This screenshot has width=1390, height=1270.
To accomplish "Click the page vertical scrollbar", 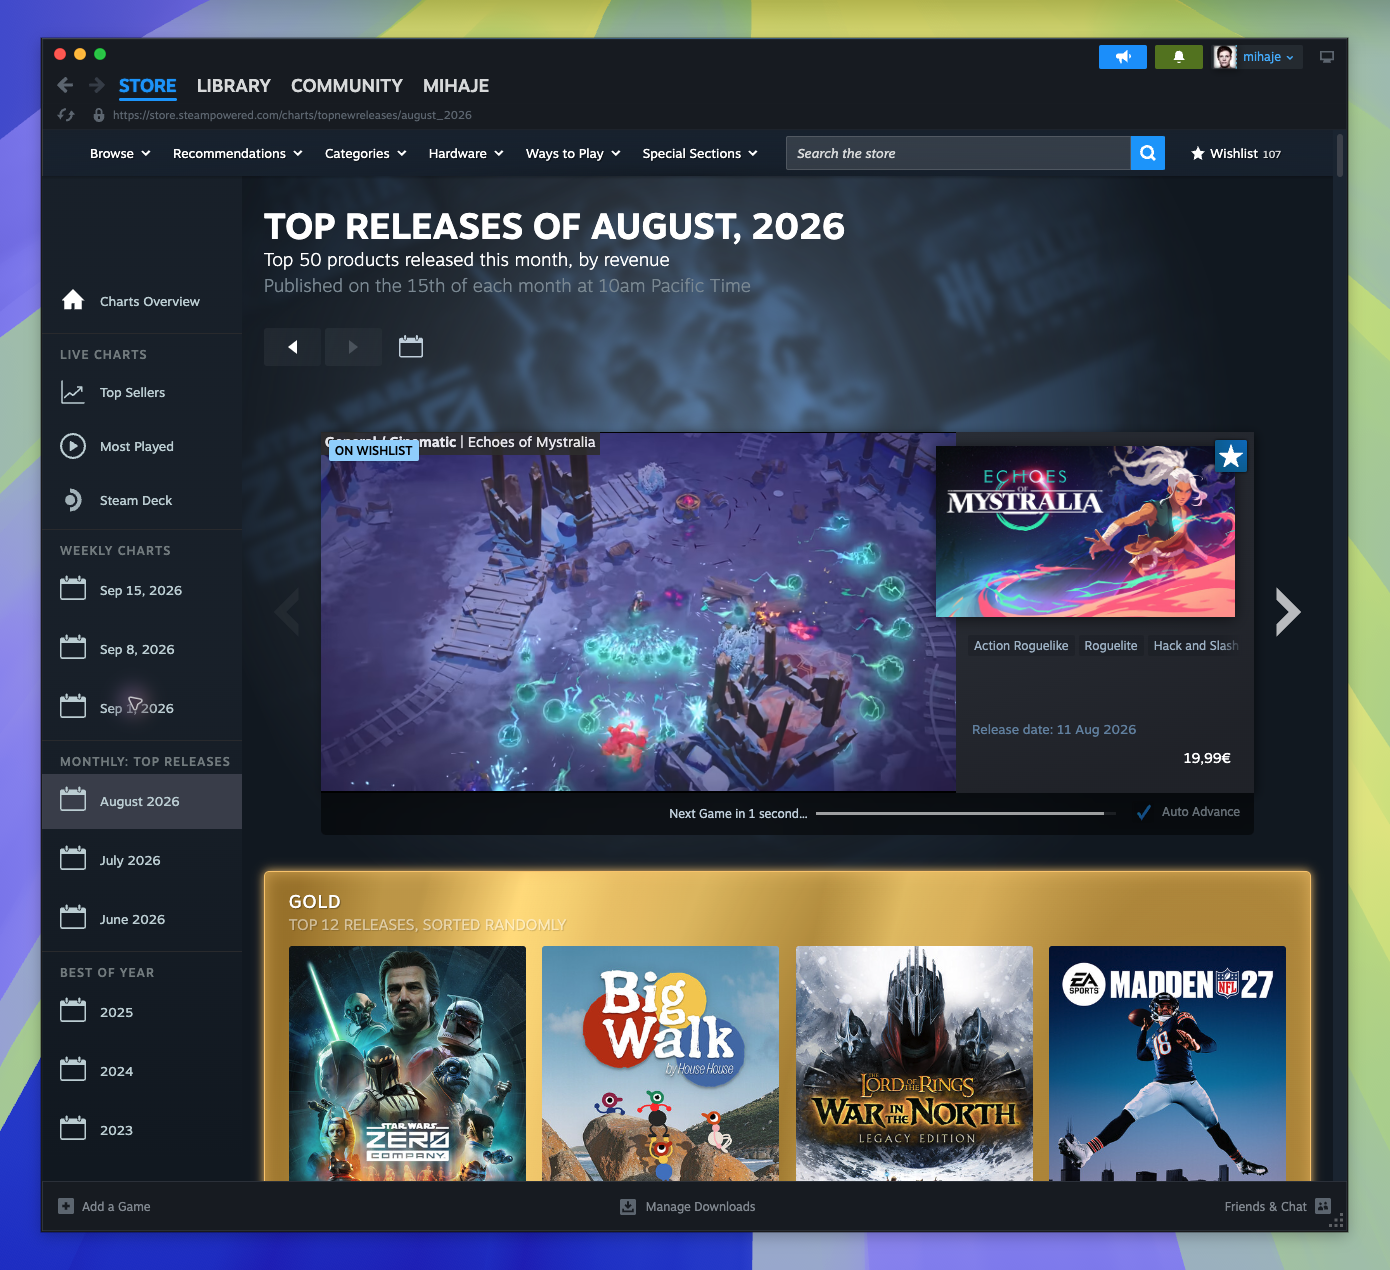I will 1339,157.
